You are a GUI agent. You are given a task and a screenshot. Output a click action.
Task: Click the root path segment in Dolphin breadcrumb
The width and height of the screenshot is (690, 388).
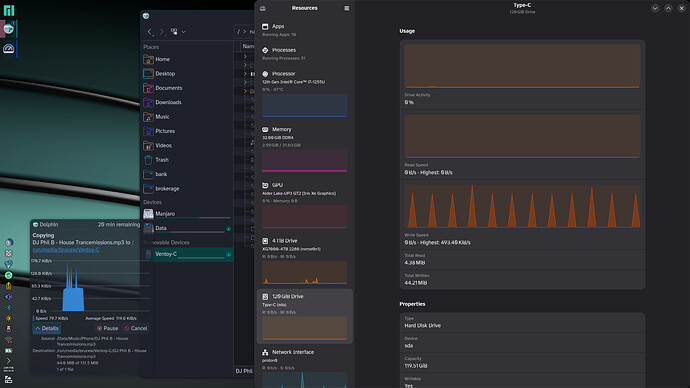point(239,32)
